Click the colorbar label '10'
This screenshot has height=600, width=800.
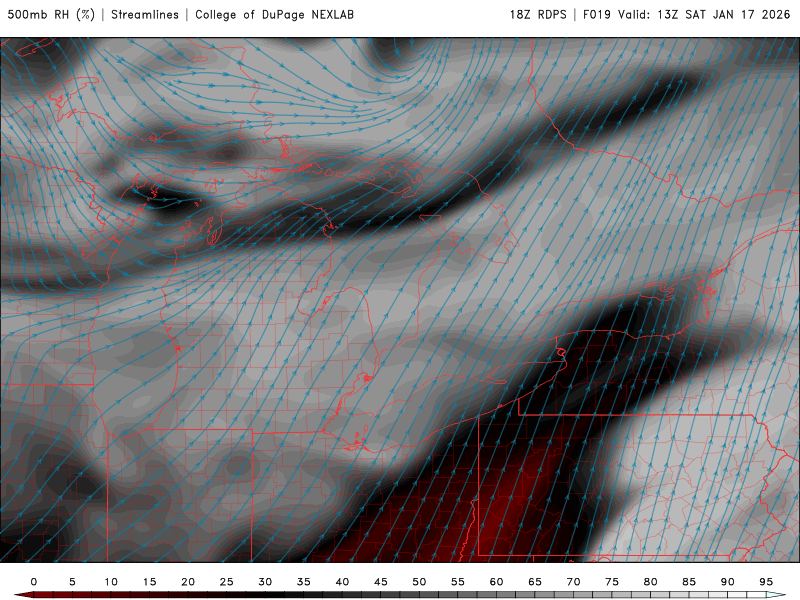[111, 582]
